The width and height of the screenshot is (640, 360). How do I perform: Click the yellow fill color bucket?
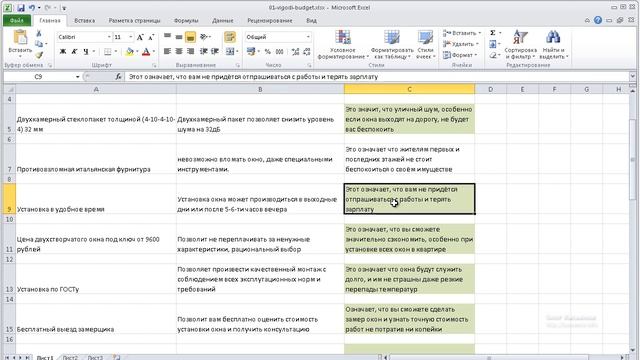click(129, 51)
